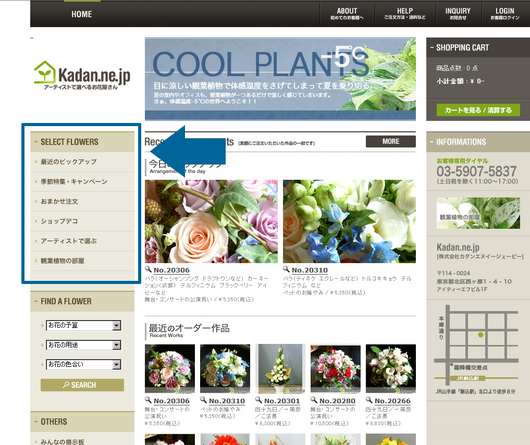Click the green cart checkout button

[478, 110]
